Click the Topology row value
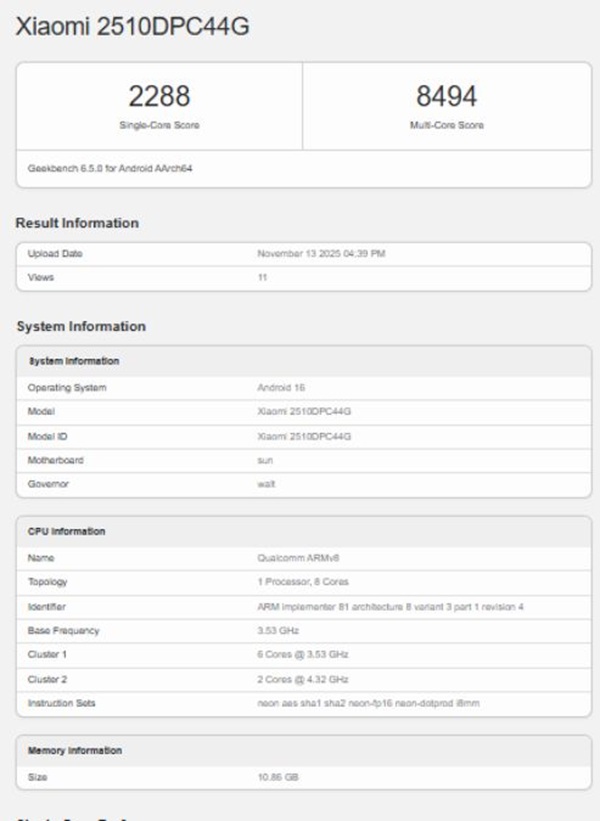This screenshot has width=600, height=821. pyautogui.click(x=303, y=581)
